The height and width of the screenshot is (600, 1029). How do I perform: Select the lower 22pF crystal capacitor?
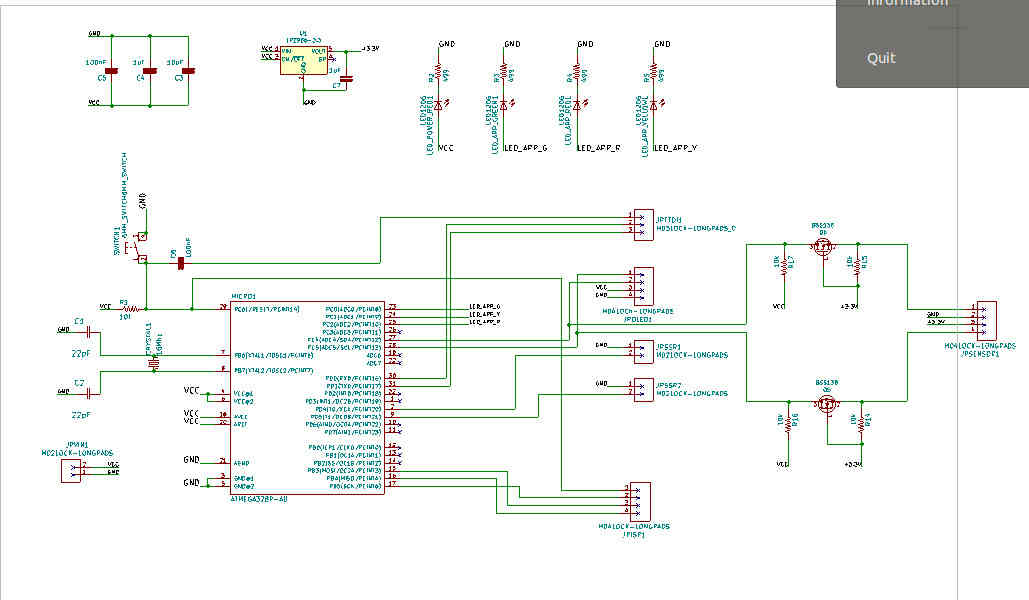[91, 393]
